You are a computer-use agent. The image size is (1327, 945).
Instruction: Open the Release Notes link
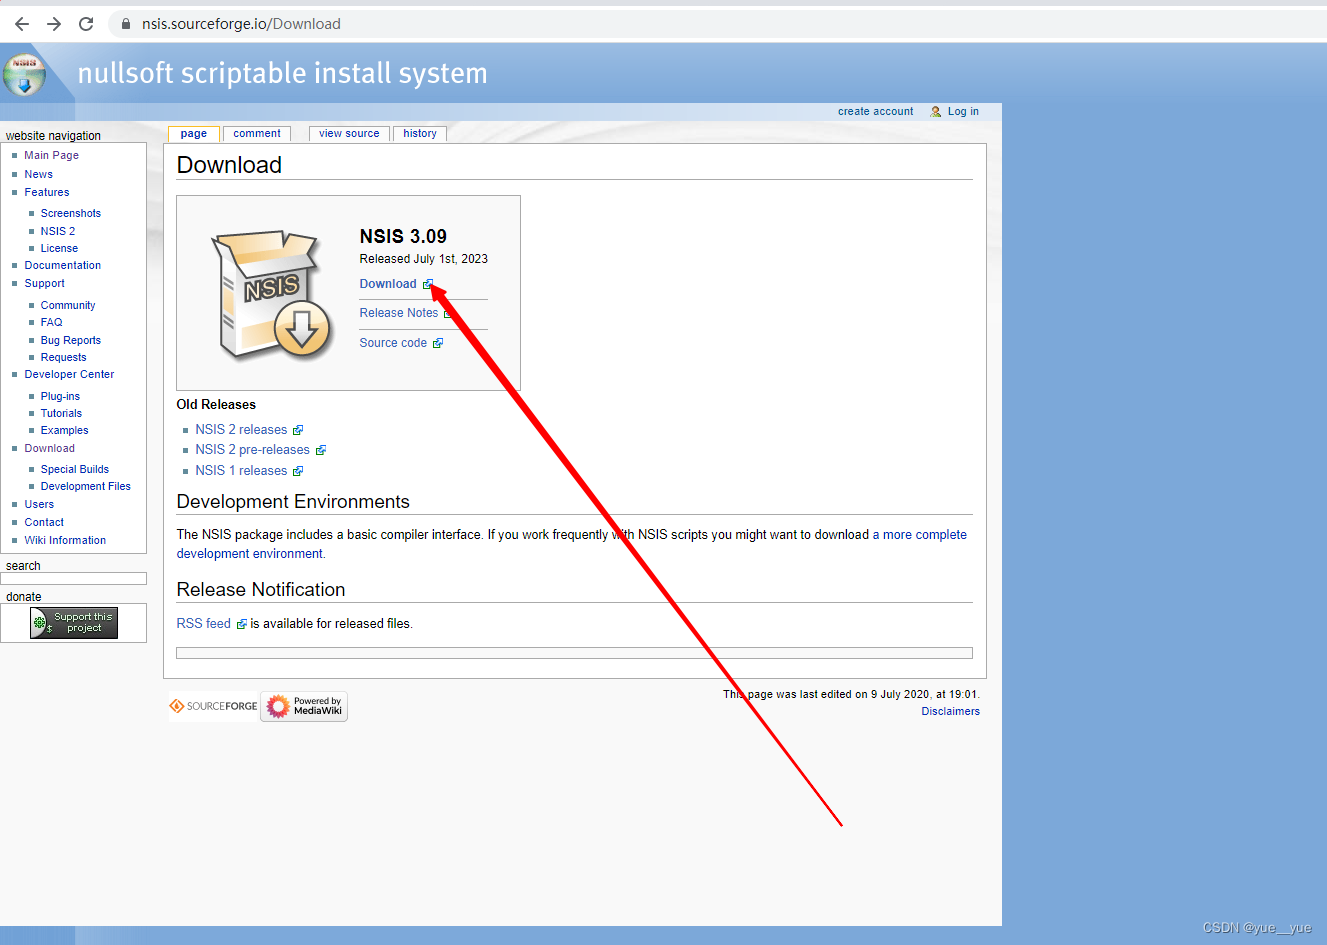click(399, 313)
